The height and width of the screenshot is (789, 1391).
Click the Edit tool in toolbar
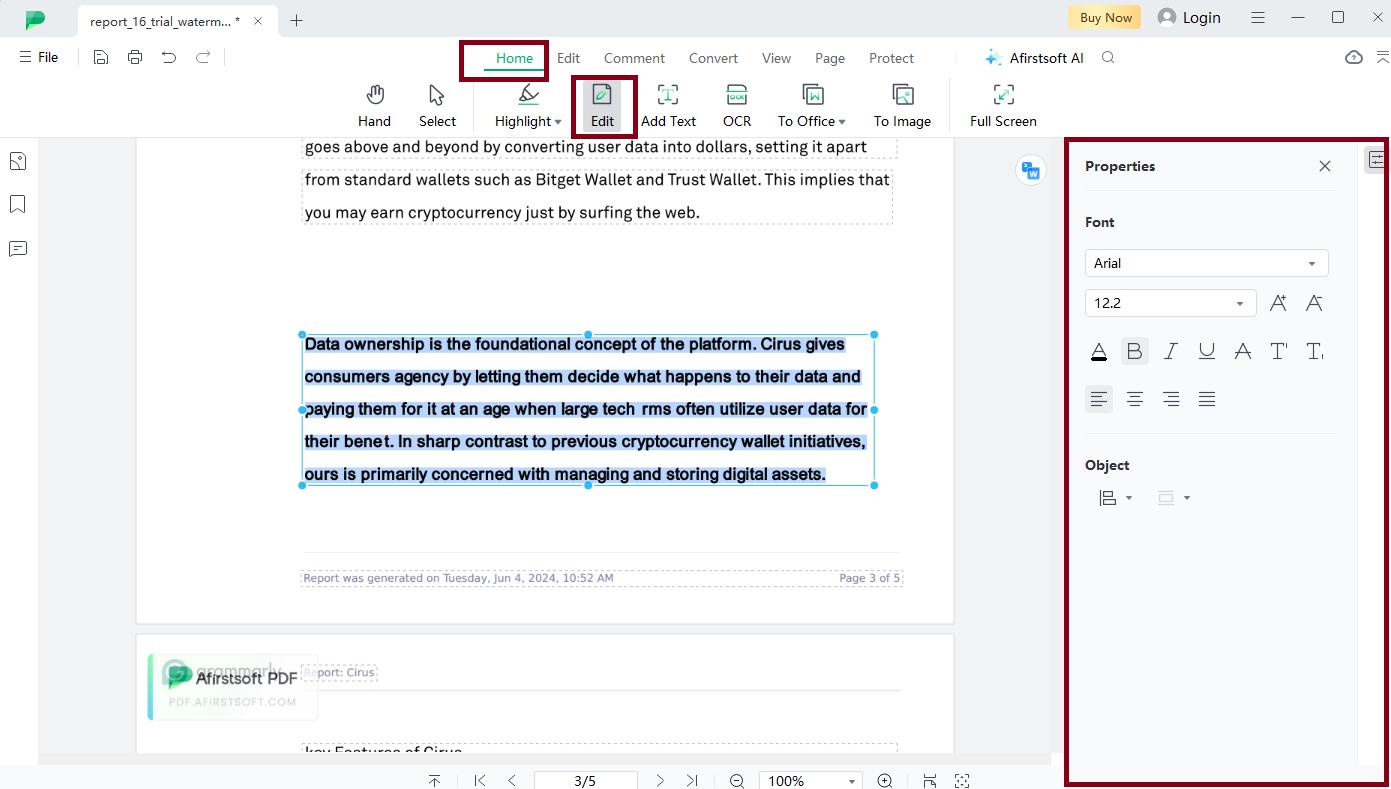point(602,106)
